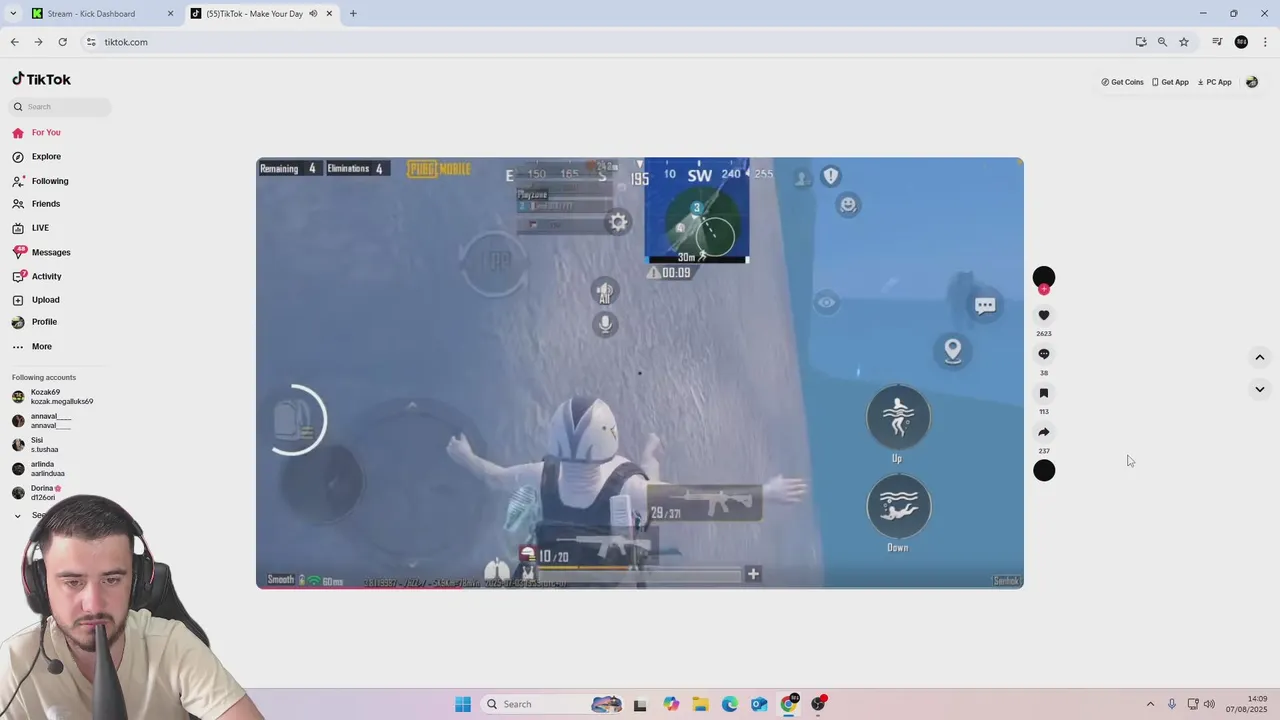The width and height of the screenshot is (1280, 720).
Task: Go back in browser
Action: tap(14, 42)
